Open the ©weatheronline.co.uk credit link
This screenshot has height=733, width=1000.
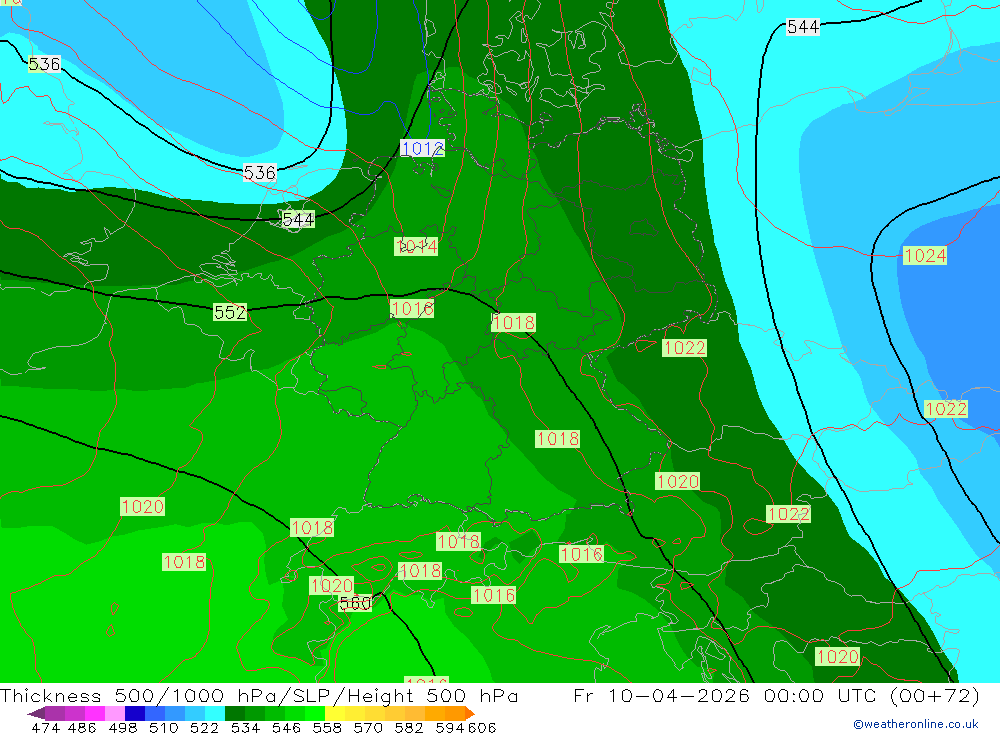pos(916,724)
